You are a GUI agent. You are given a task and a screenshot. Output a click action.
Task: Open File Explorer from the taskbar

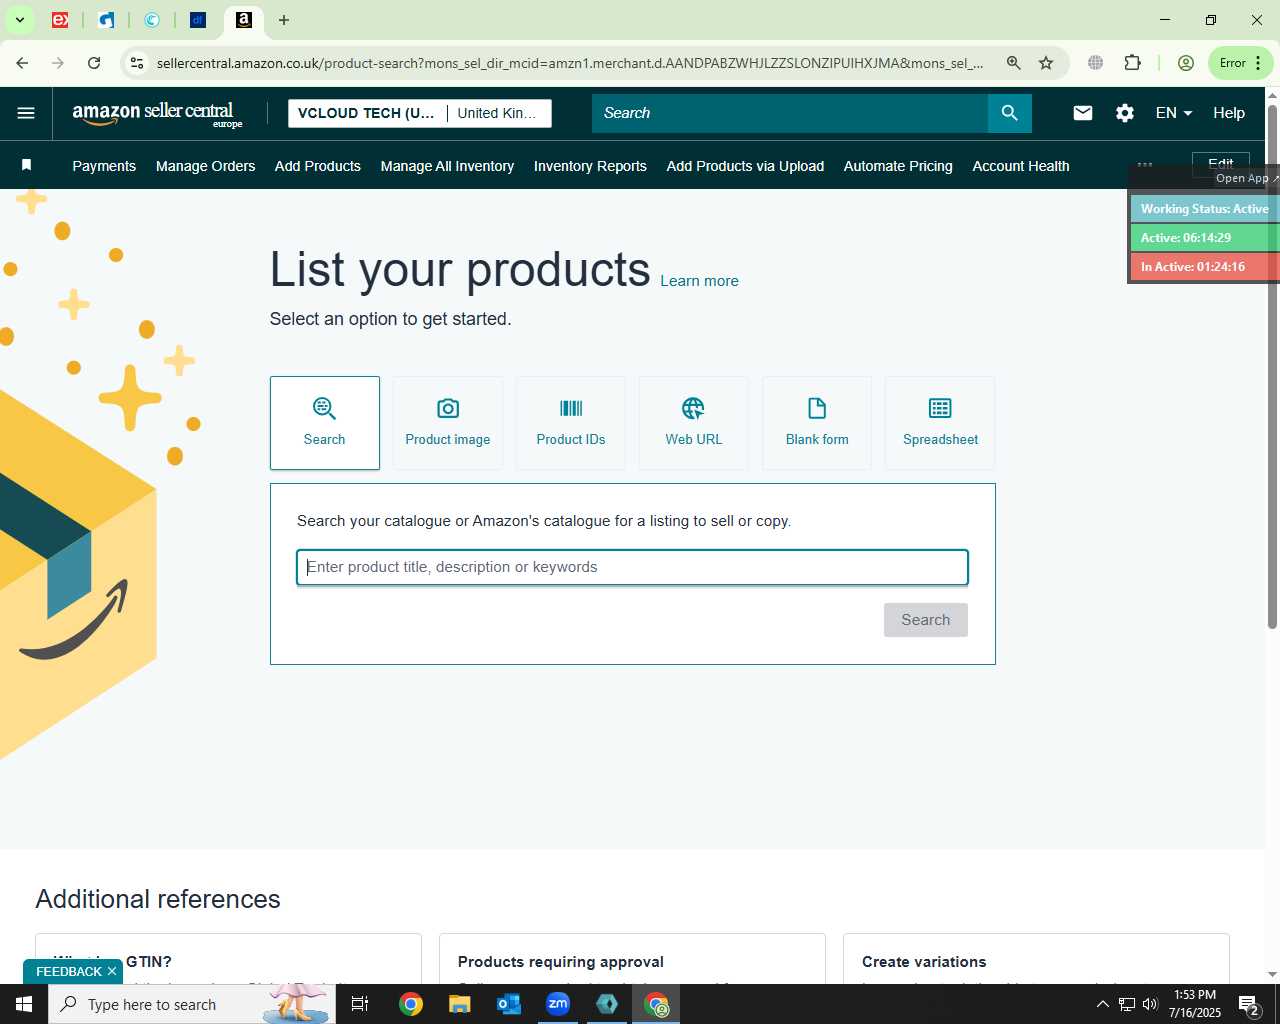(x=460, y=1004)
